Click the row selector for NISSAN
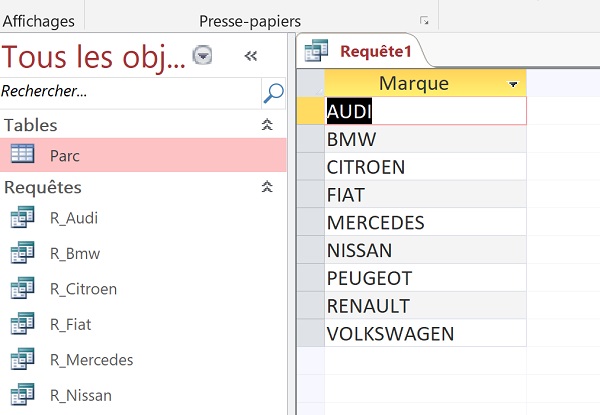 click(x=311, y=250)
